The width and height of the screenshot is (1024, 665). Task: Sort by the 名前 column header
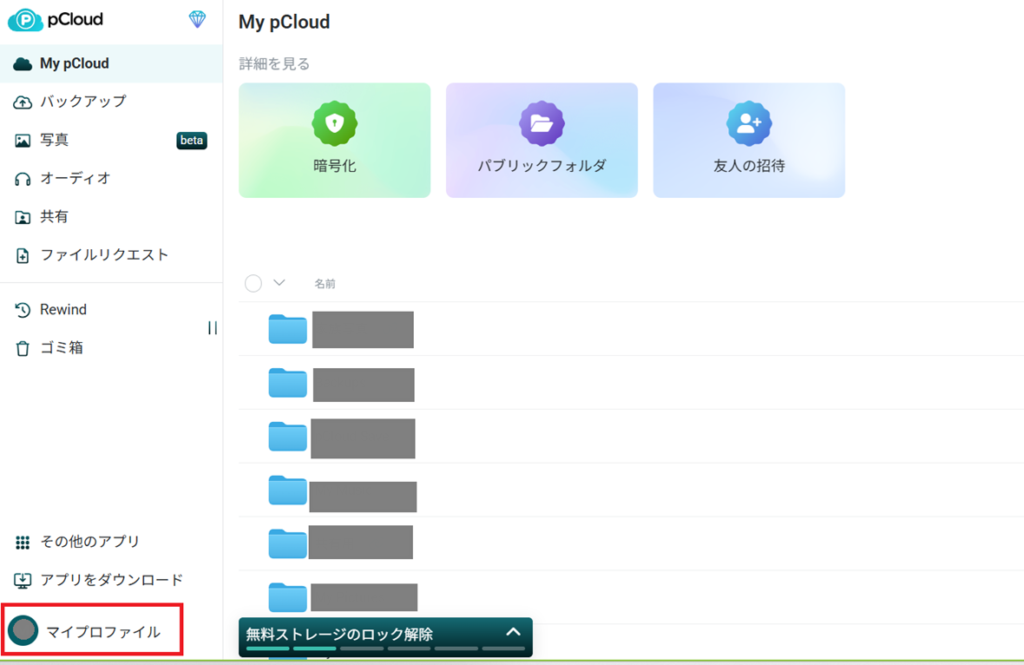[325, 284]
